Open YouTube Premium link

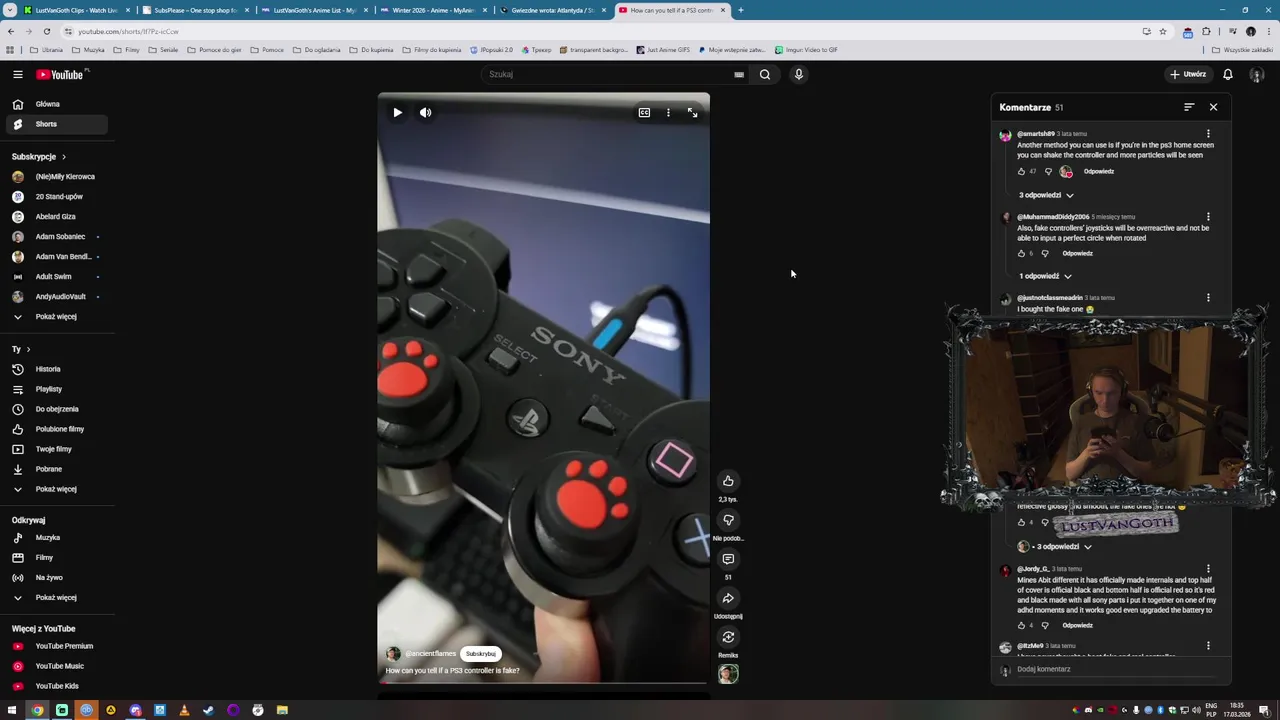[x=56, y=646]
